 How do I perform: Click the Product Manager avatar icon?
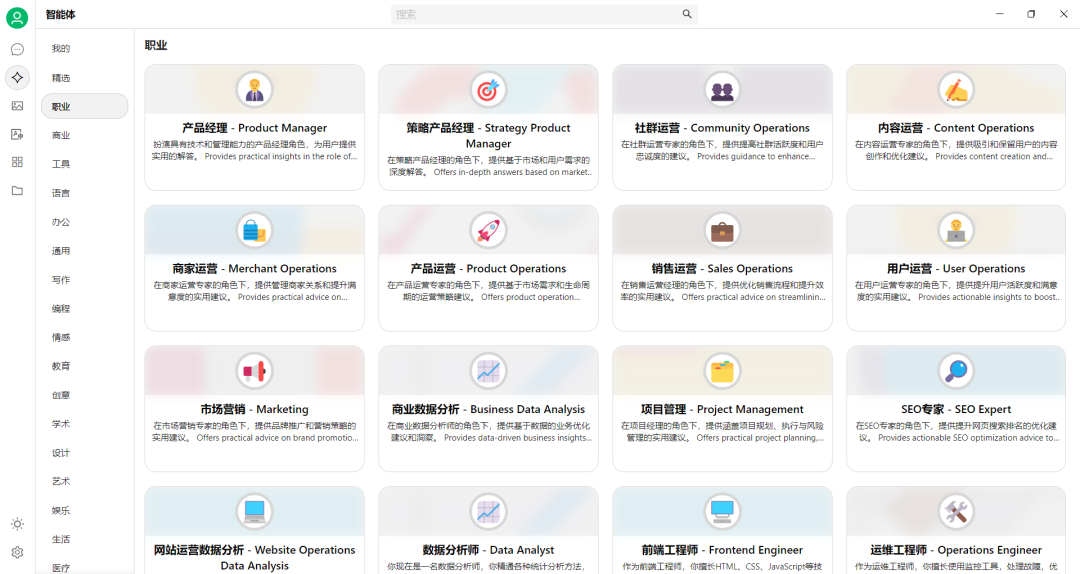click(254, 90)
